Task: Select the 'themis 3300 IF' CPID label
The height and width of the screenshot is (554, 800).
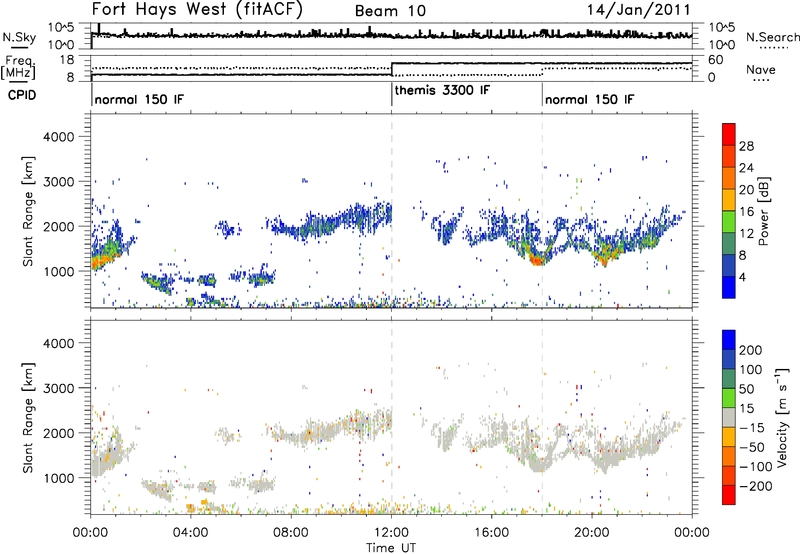Action: point(442,90)
